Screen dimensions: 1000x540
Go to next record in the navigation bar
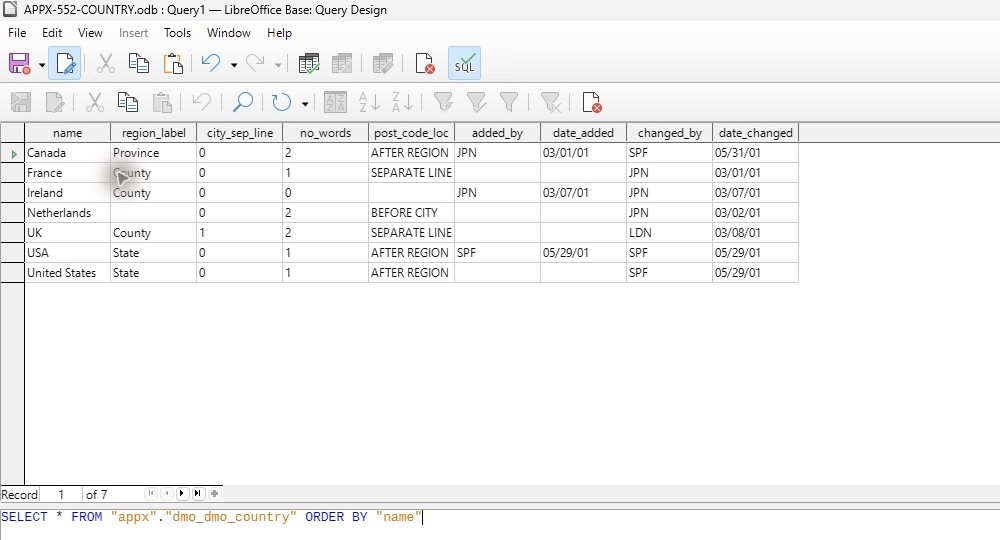(182, 493)
